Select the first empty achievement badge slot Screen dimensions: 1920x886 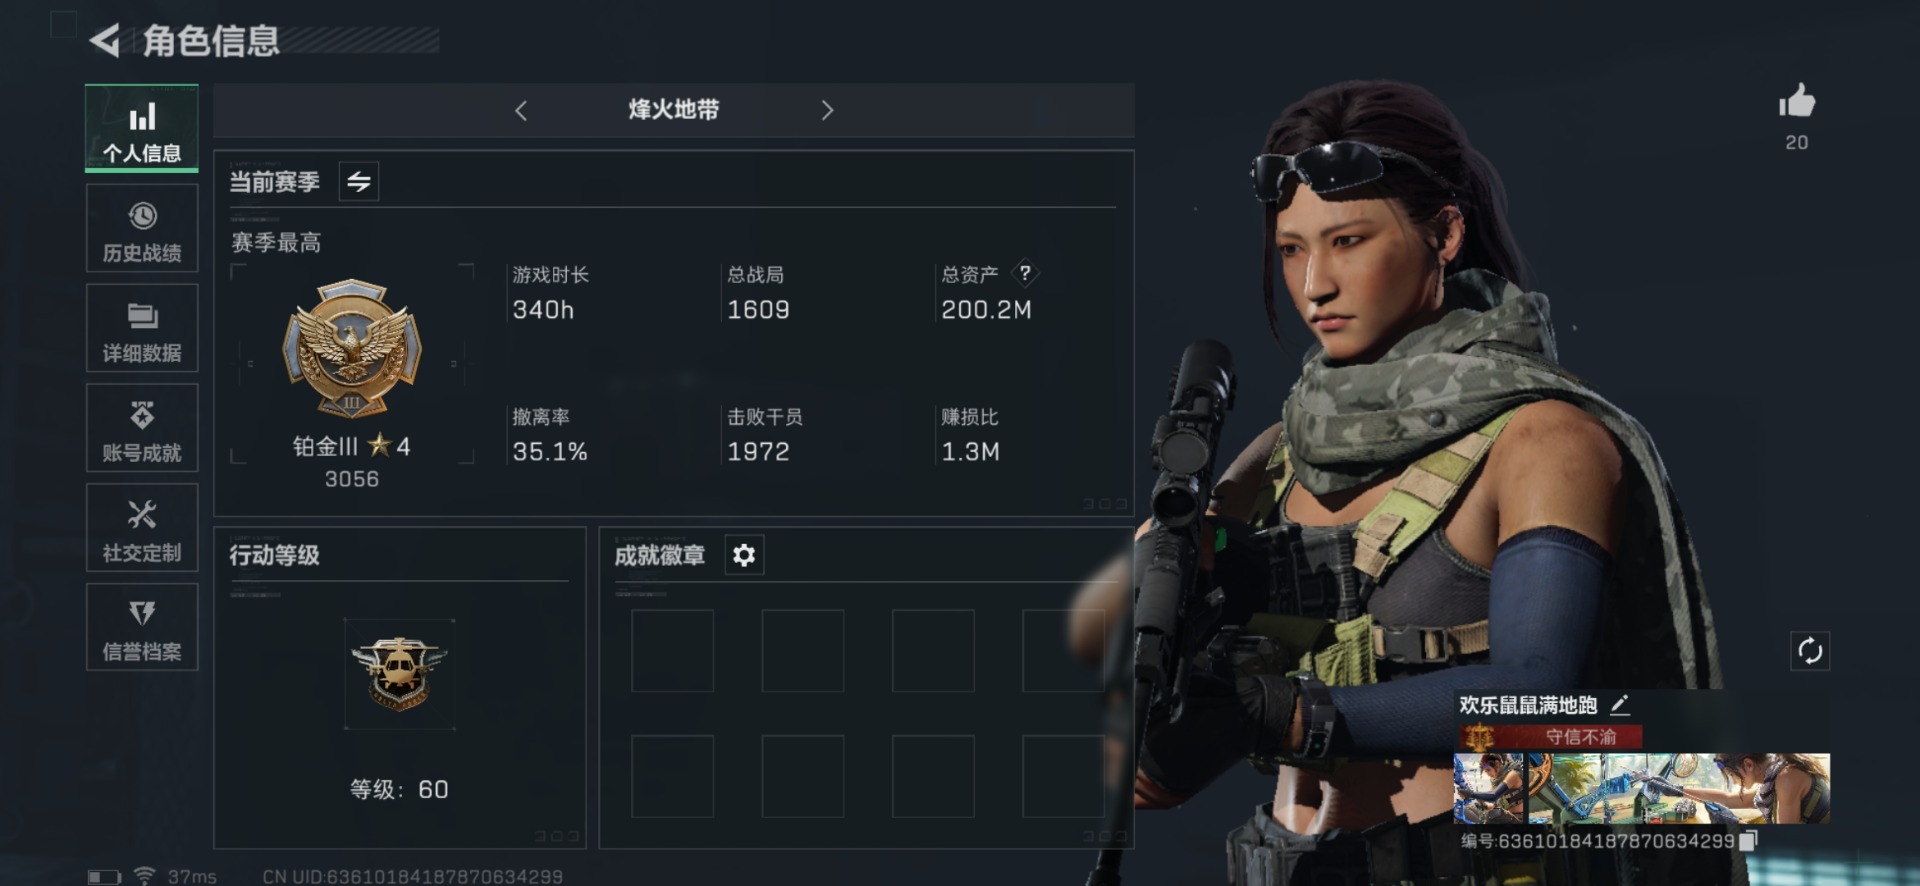click(672, 651)
